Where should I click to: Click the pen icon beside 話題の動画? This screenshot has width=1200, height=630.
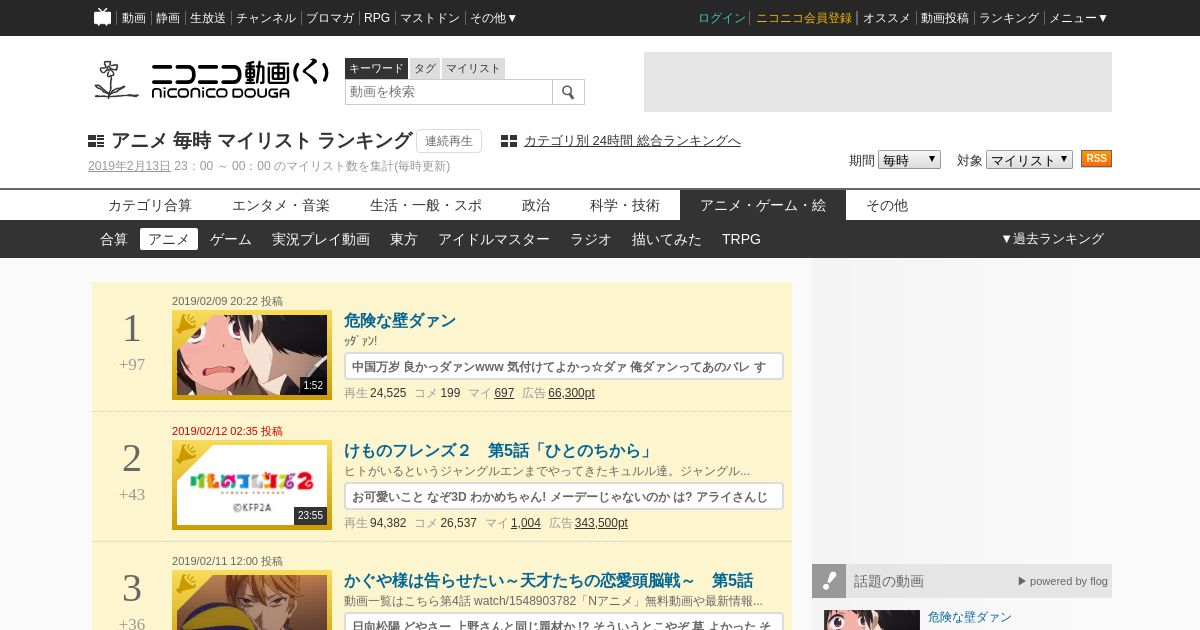pyautogui.click(x=829, y=581)
